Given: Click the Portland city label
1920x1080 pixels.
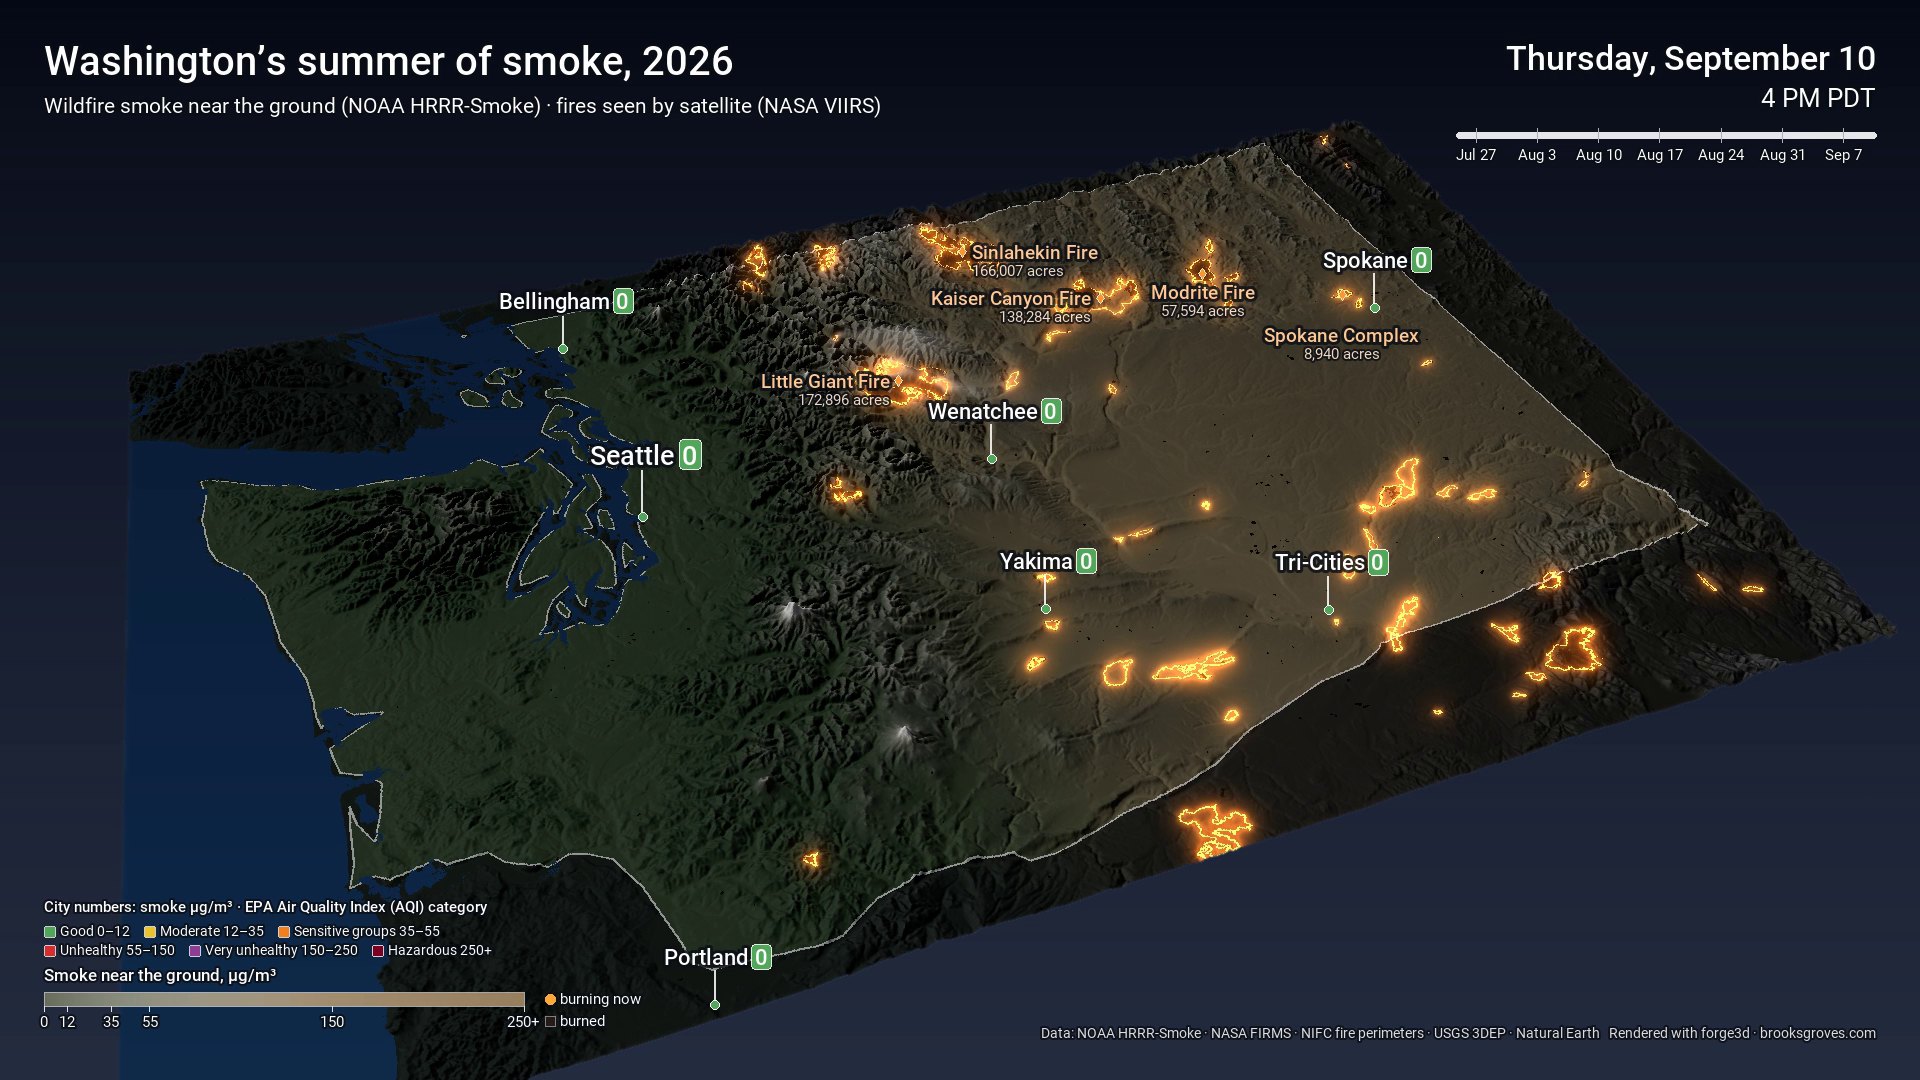Looking at the screenshot, I should 706,958.
